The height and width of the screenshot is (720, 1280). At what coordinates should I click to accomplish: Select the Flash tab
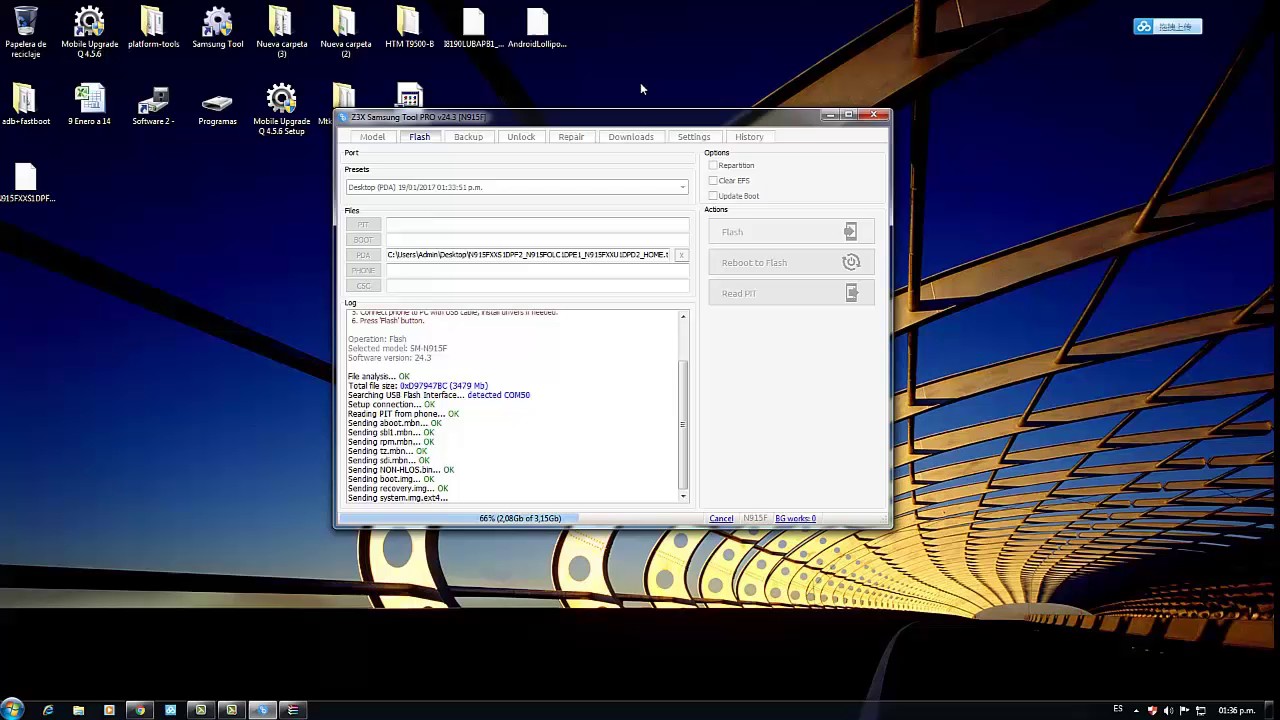419,137
